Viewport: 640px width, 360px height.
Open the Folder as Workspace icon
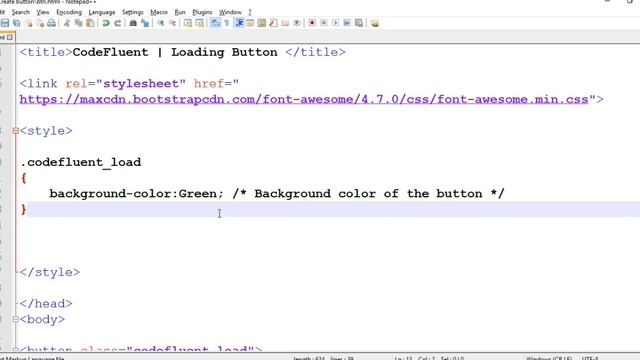click(285, 23)
